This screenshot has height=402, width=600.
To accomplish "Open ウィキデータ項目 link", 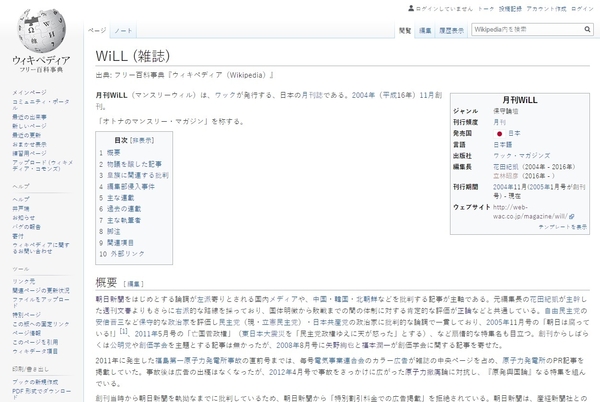I will coord(35,352).
